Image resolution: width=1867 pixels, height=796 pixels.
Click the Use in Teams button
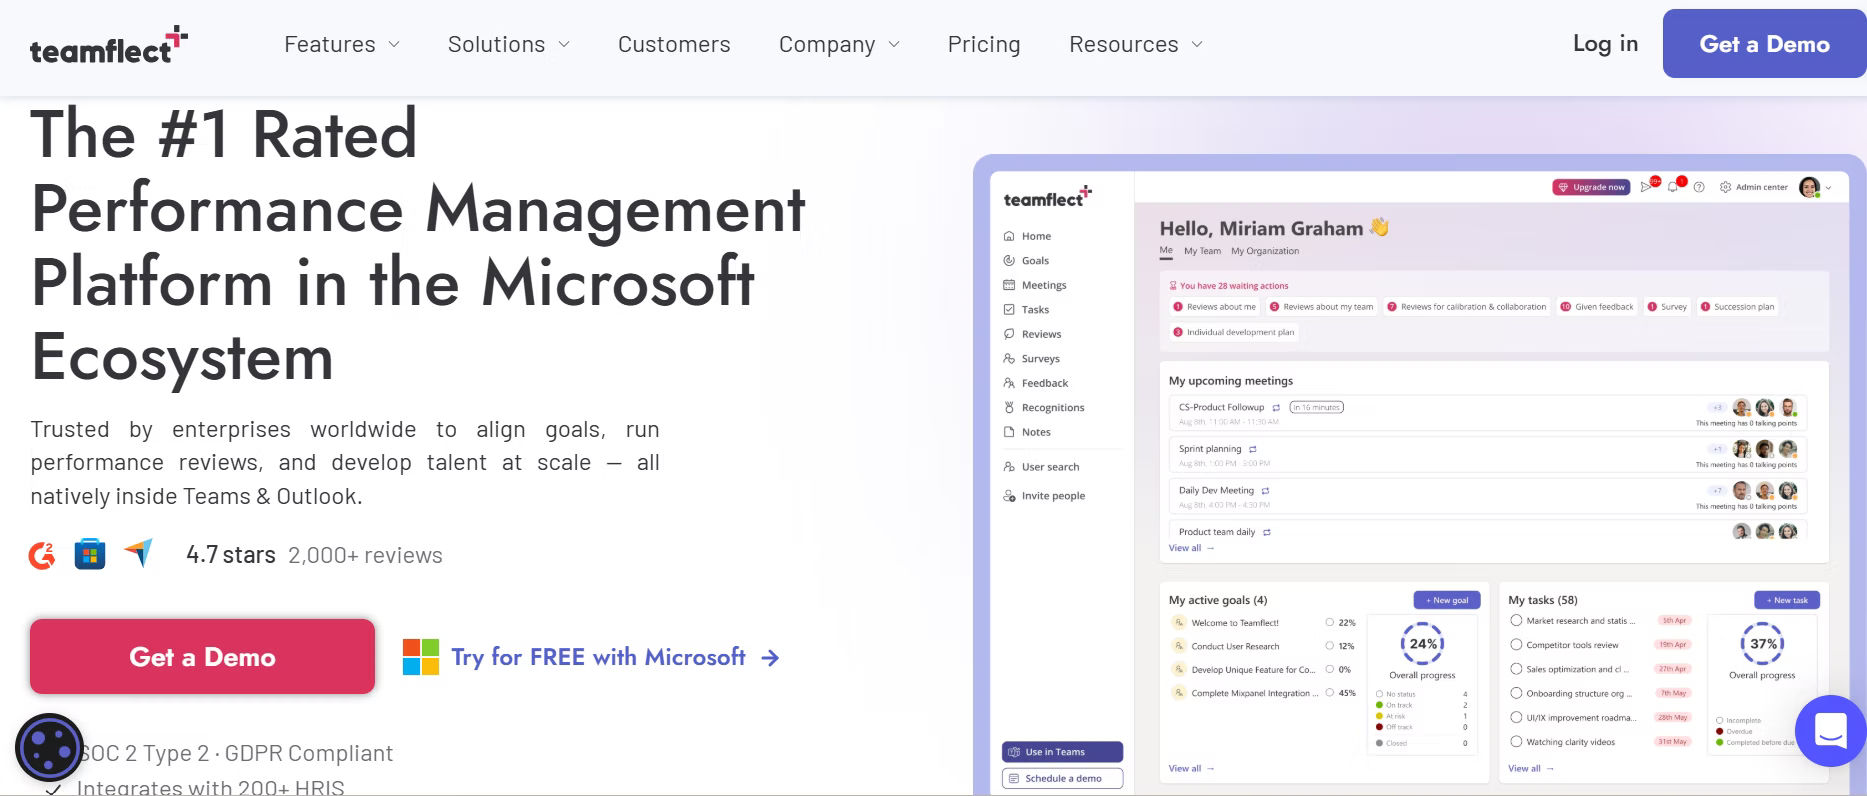tap(1062, 752)
